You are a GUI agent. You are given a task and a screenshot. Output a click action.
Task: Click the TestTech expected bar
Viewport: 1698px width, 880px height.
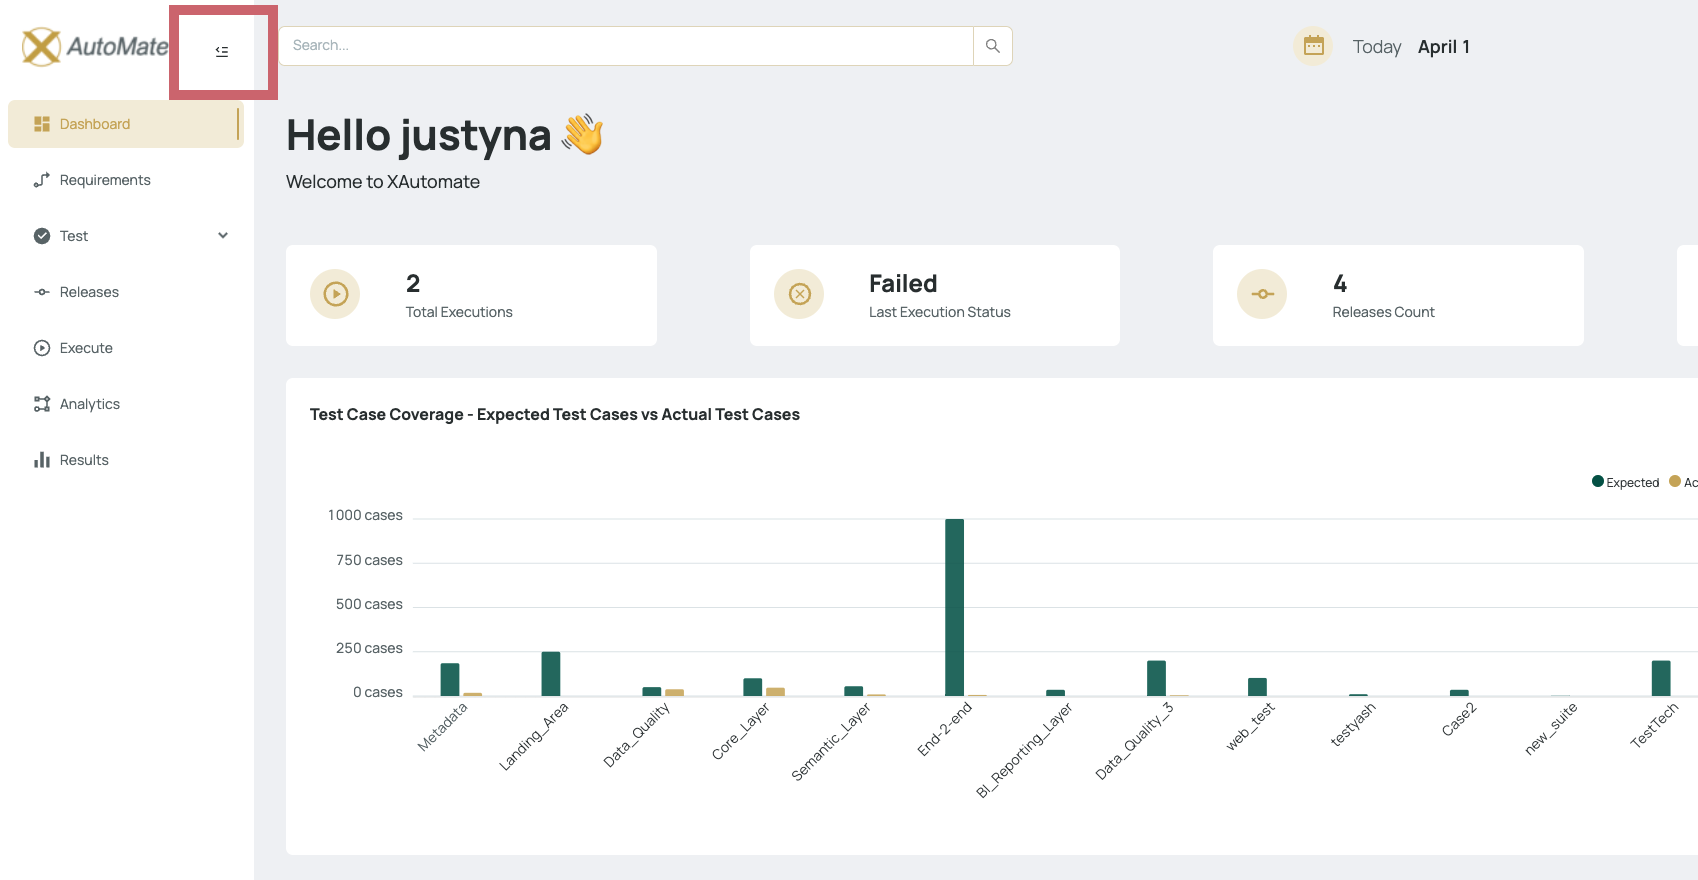(1661, 678)
